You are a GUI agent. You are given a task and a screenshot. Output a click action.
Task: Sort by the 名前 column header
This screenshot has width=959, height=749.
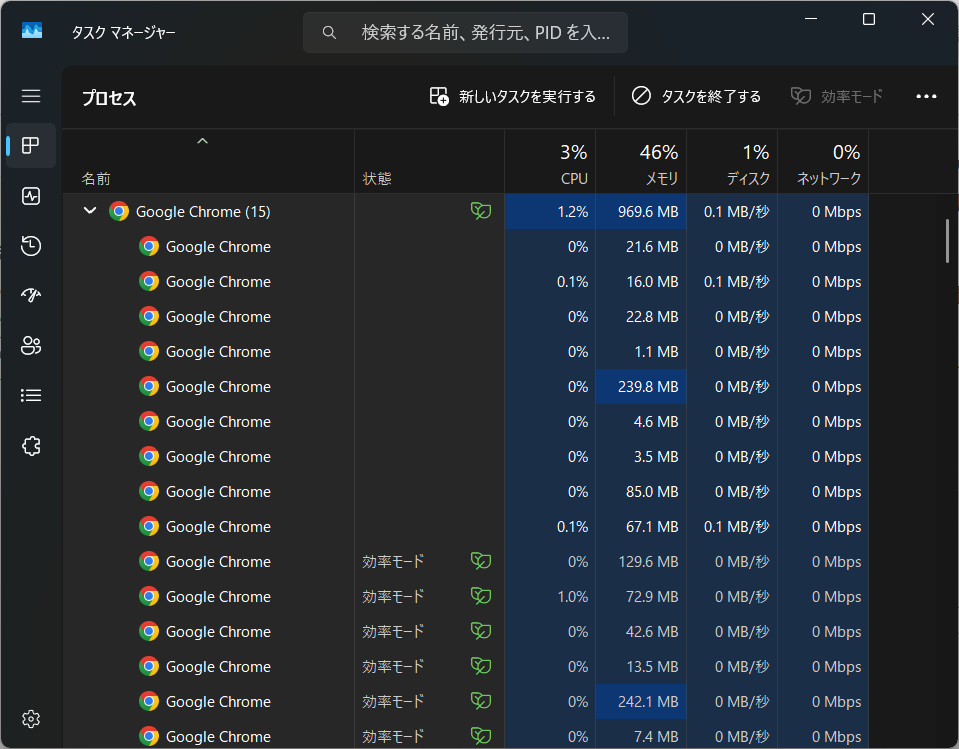(209, 161)
